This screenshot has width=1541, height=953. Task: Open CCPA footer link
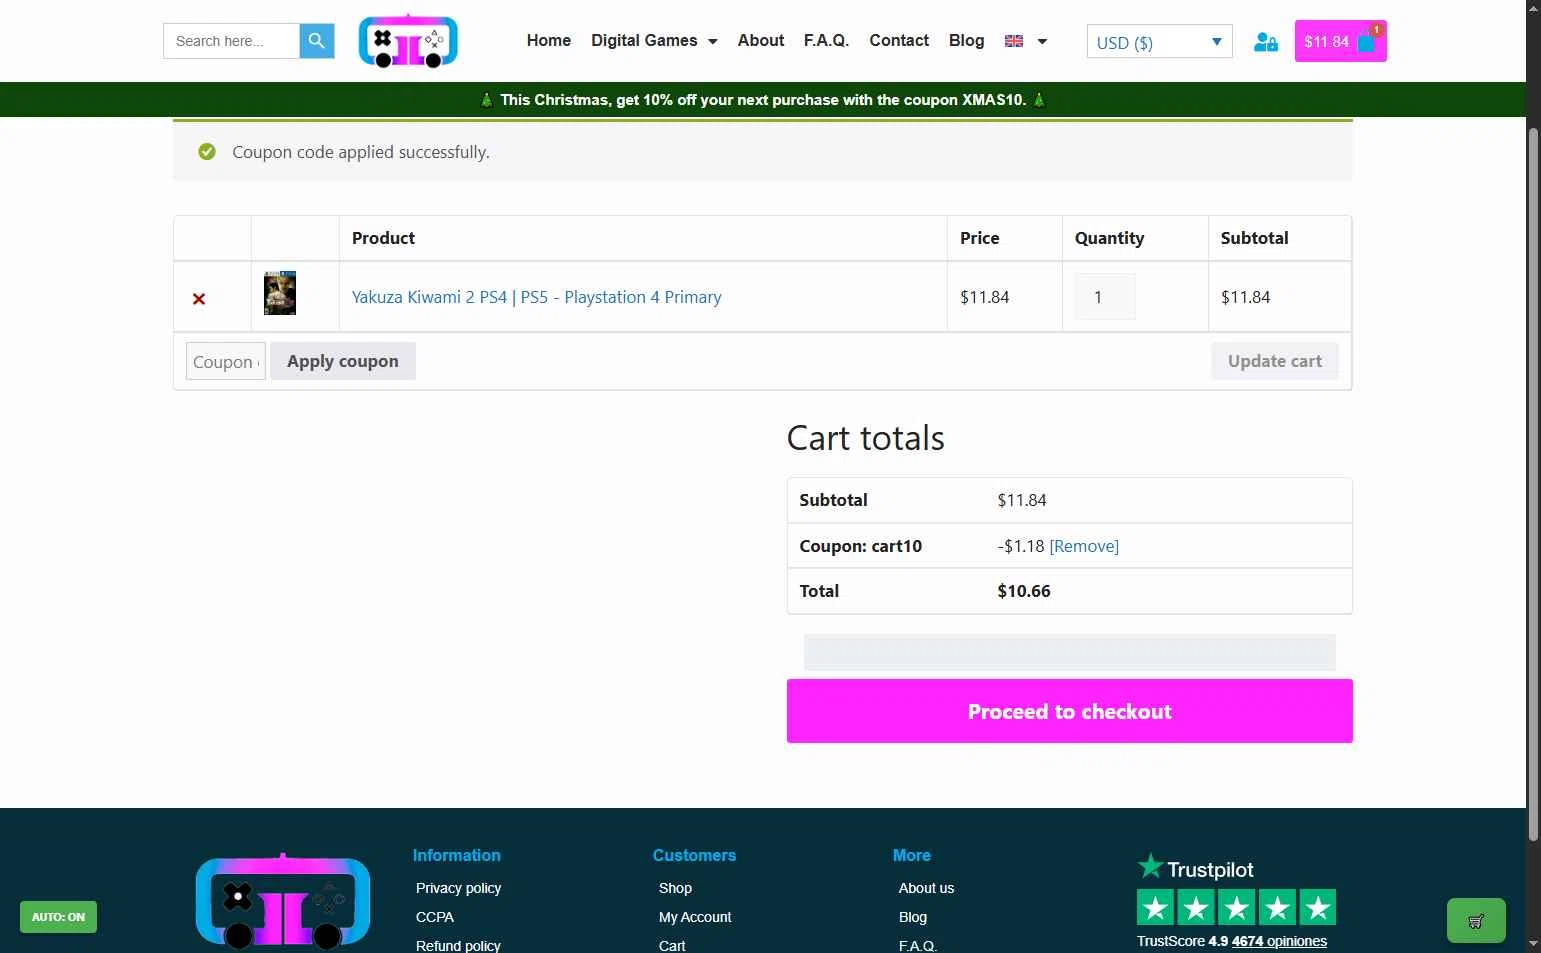pos(435,917)
